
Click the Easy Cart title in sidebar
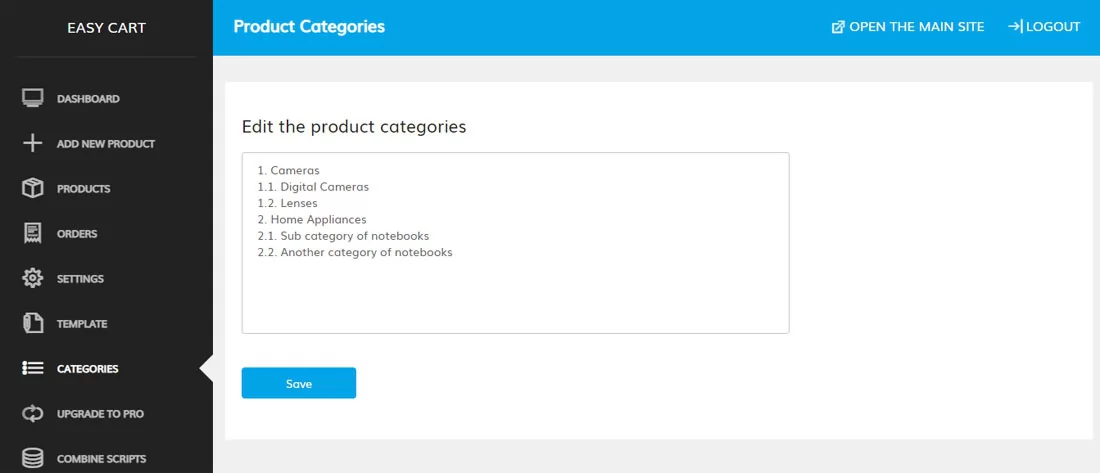pos(106,28)
